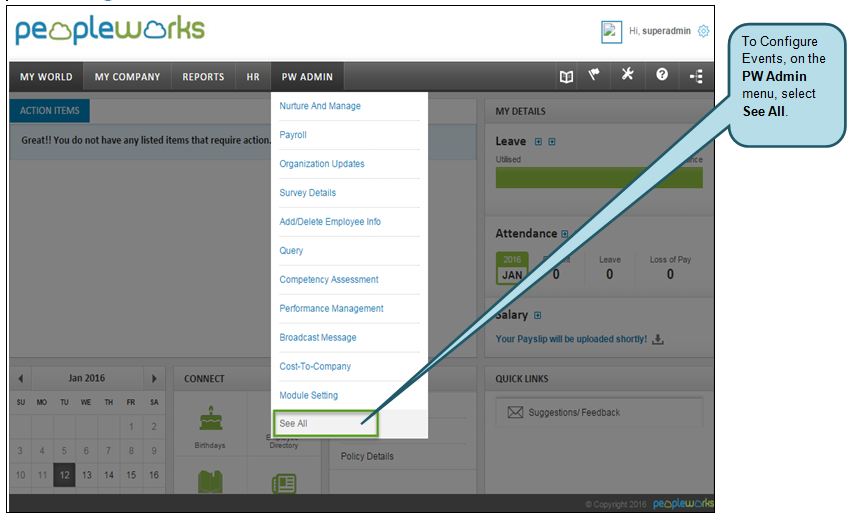Click the flag icon in the toolbar

[594, 74]
